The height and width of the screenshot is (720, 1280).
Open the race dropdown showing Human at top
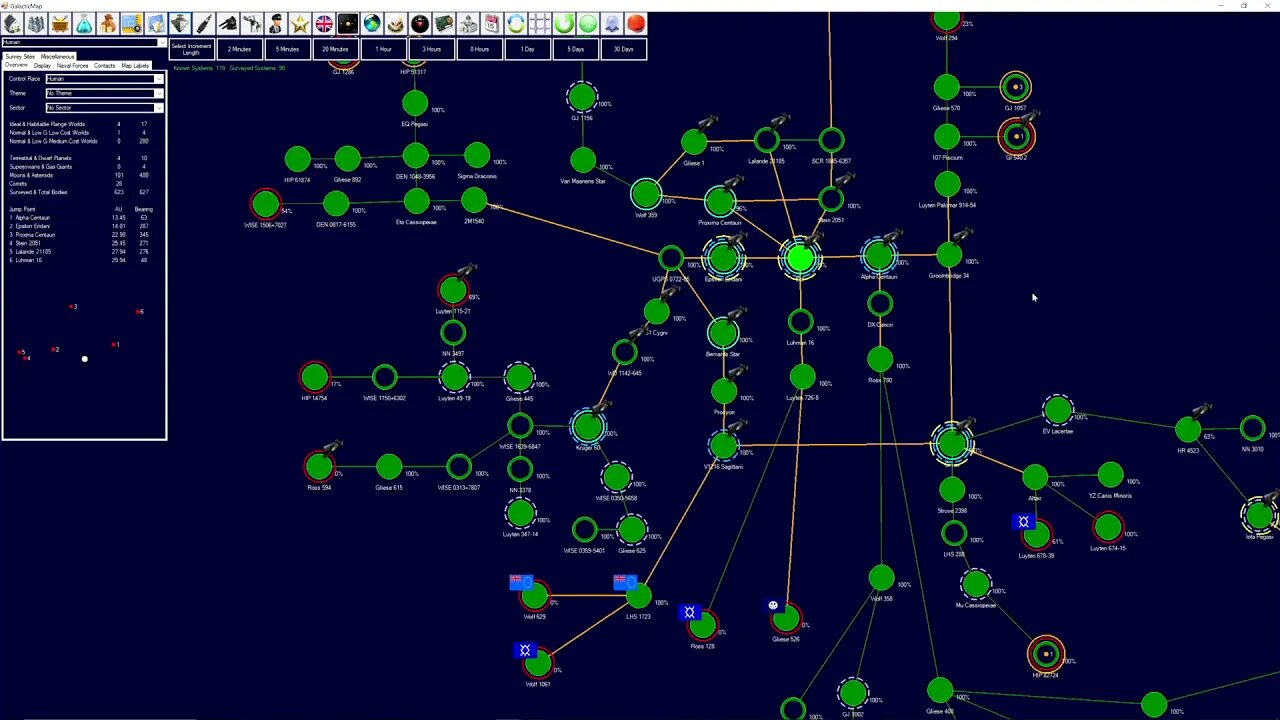[84, 42]
